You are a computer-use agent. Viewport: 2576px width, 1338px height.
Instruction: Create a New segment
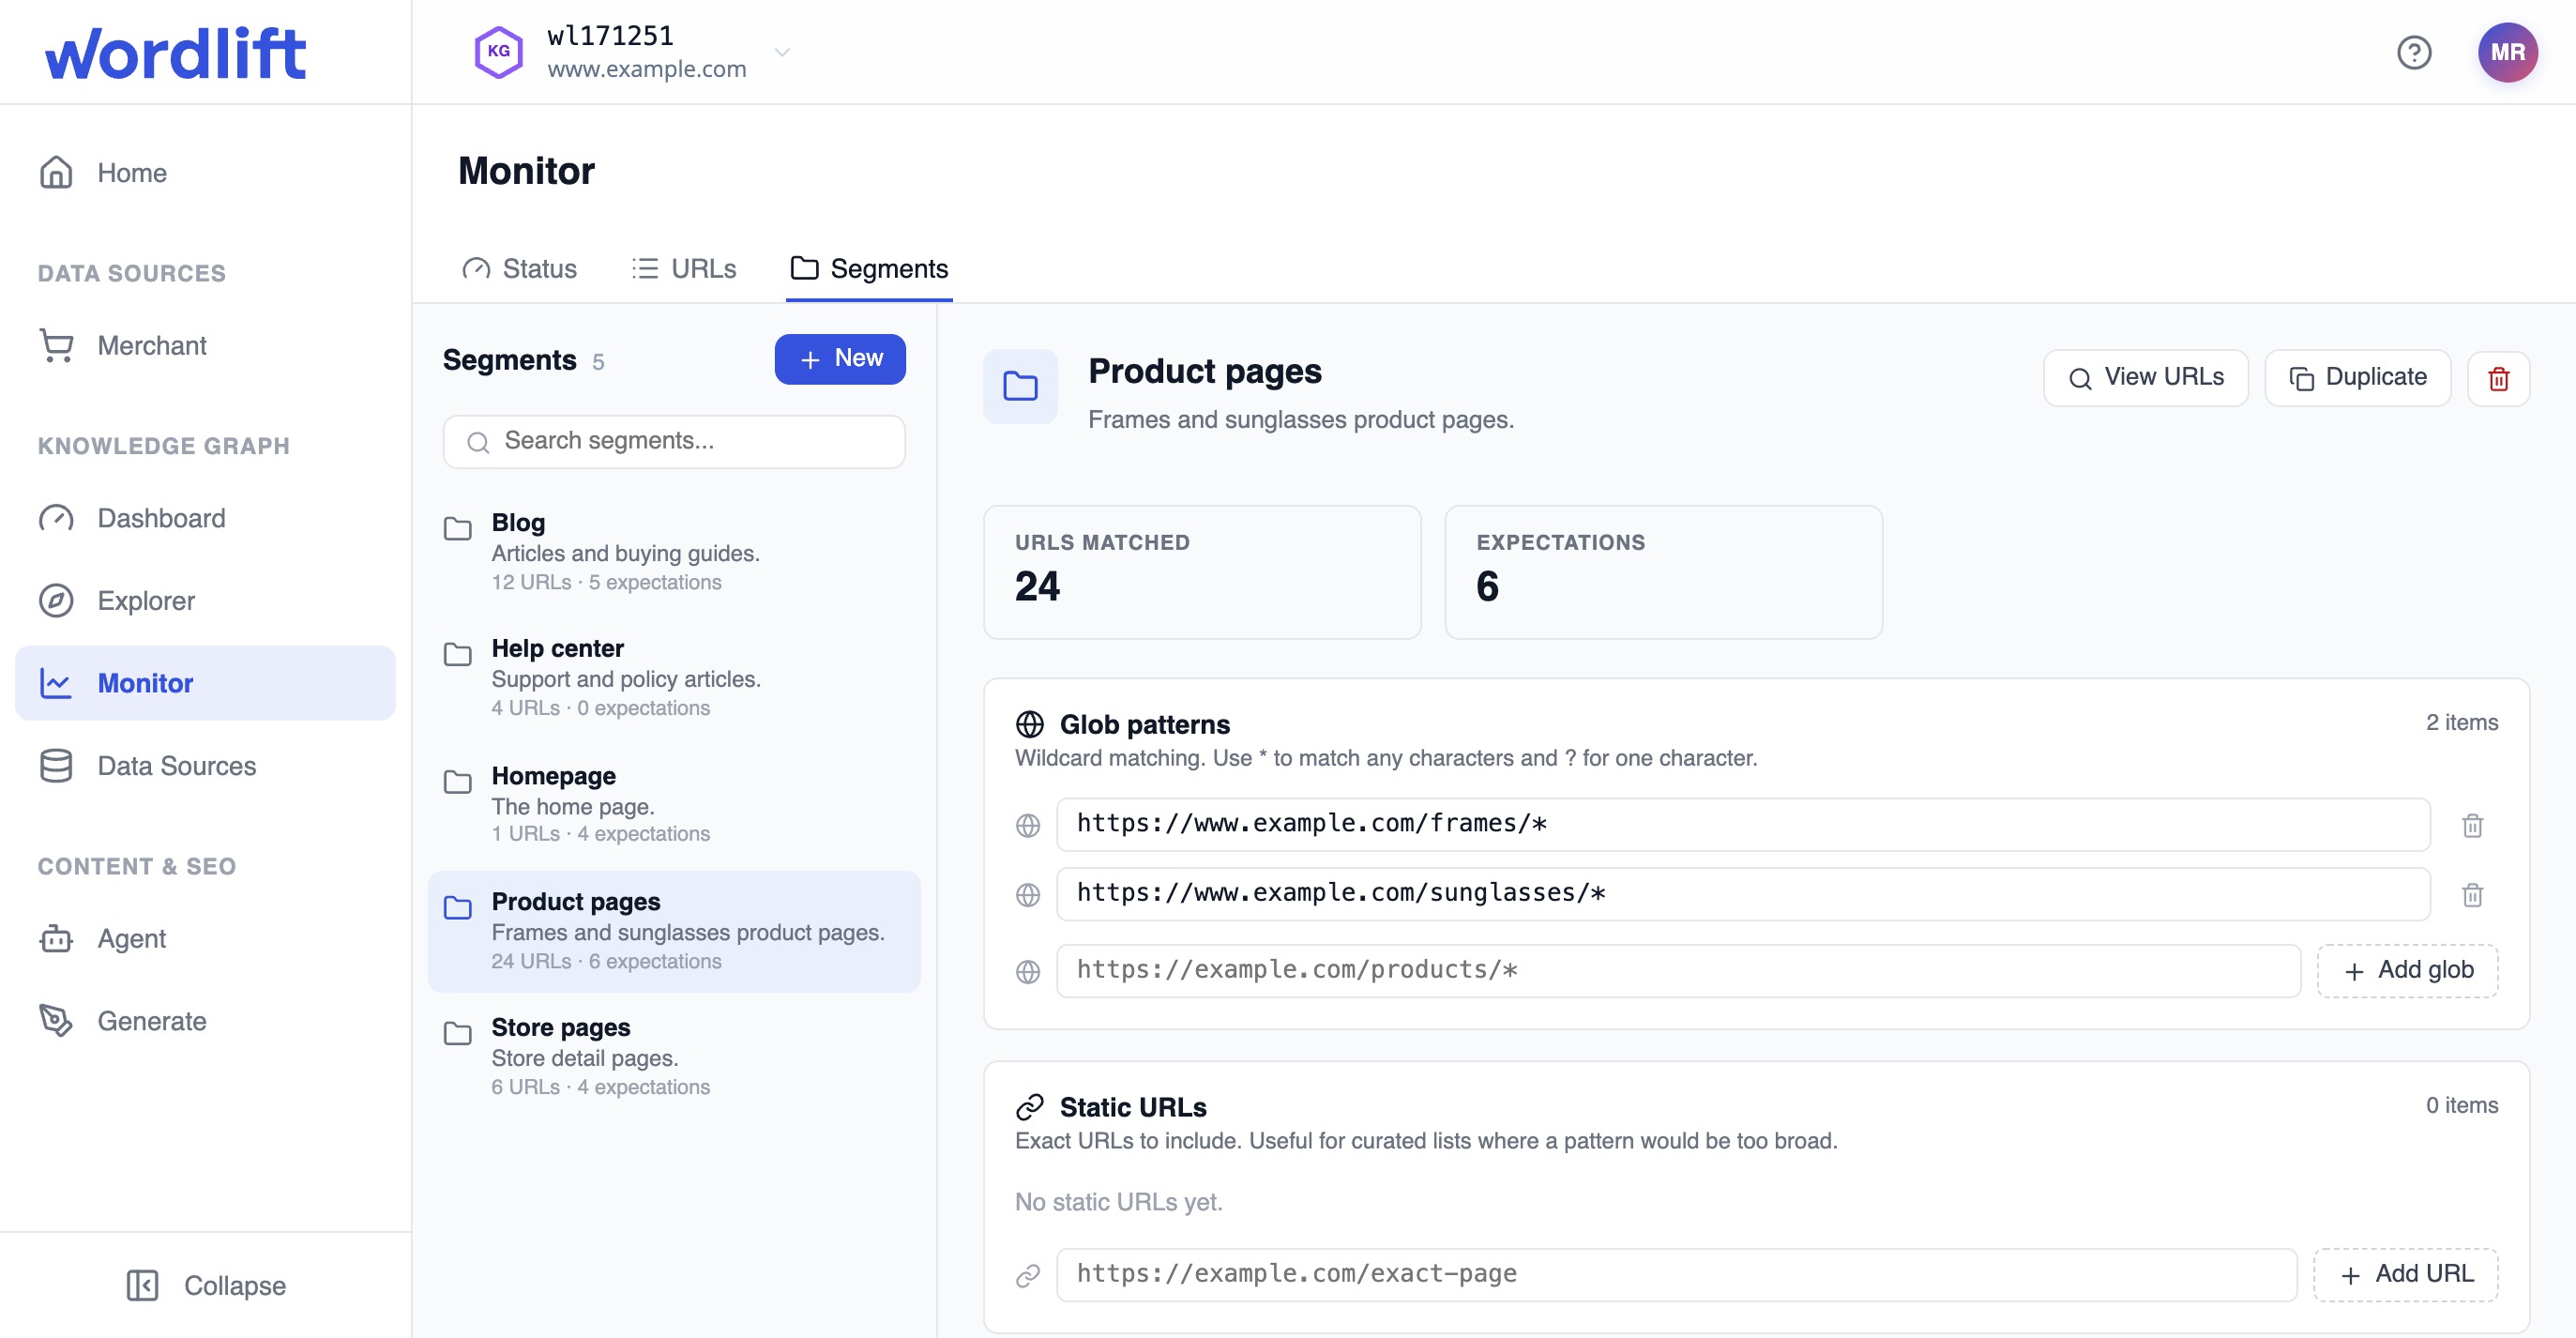pos(840,358)
